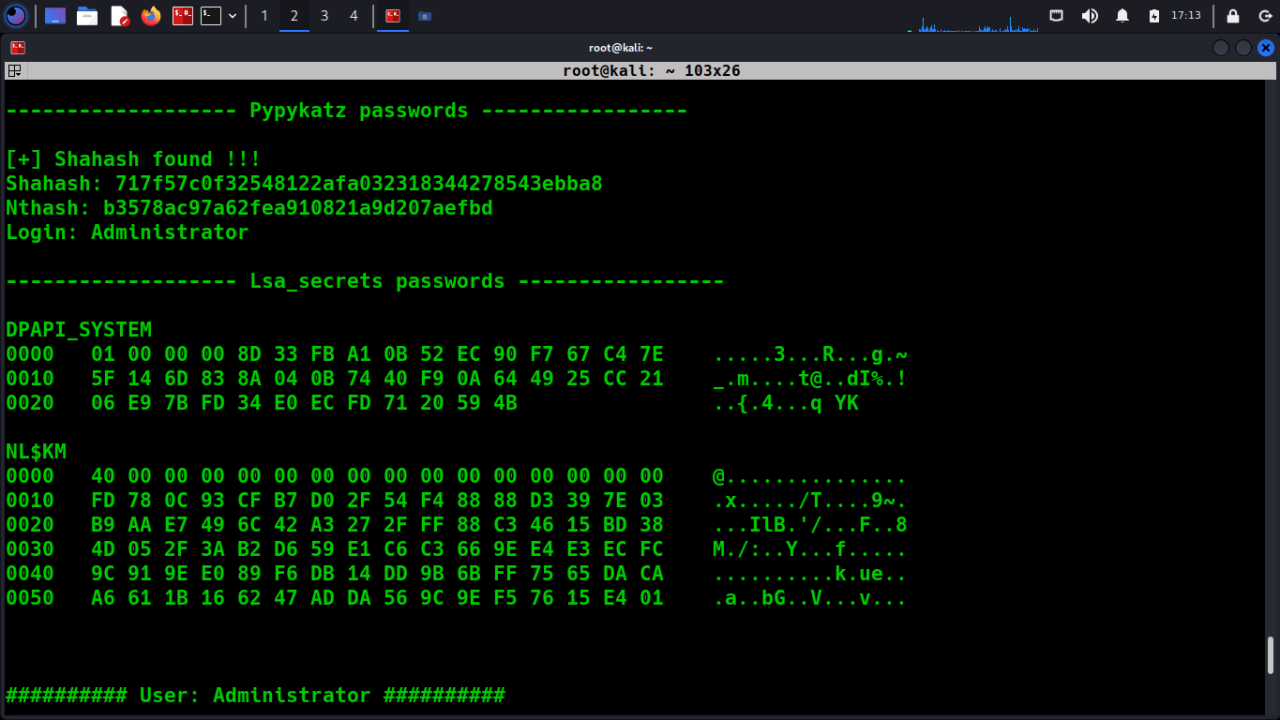Click the logout icon in the panel

(x=1265, y=15)
